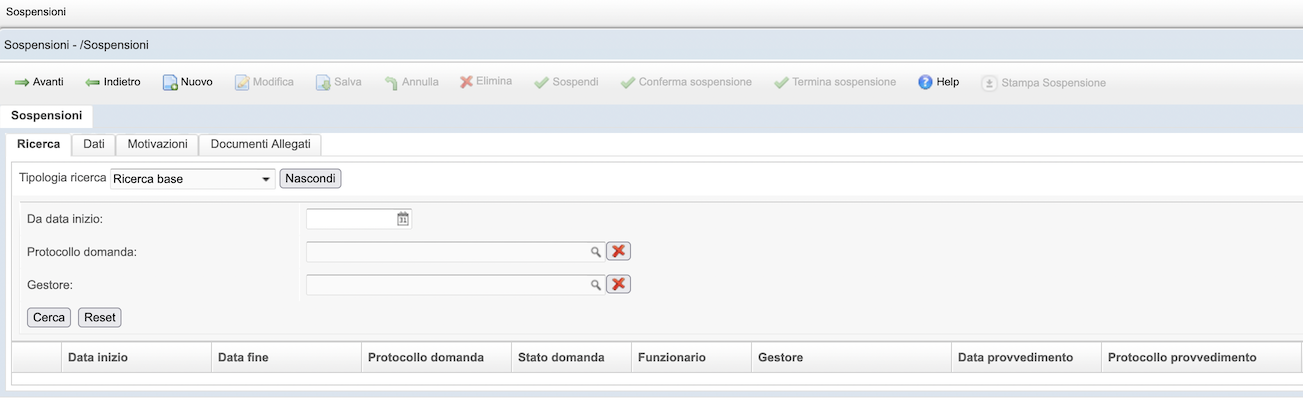Screen dimensions: 1303x416
Task: Open the Help question mark icon
Action: tap(925, 82)
